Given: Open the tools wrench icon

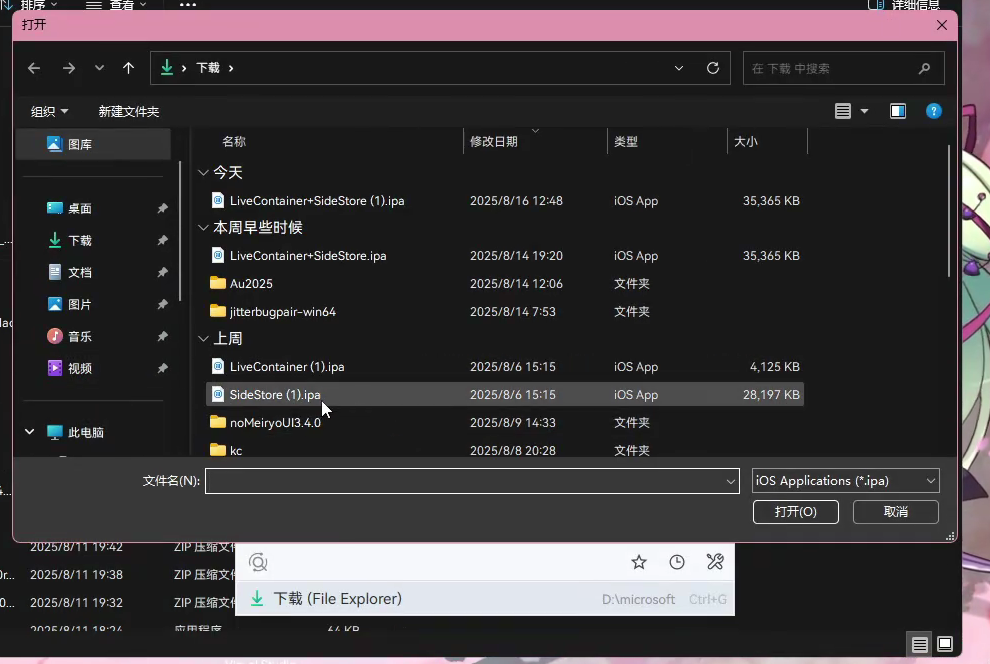Looking at the screenshot, I should pos(715,562).
